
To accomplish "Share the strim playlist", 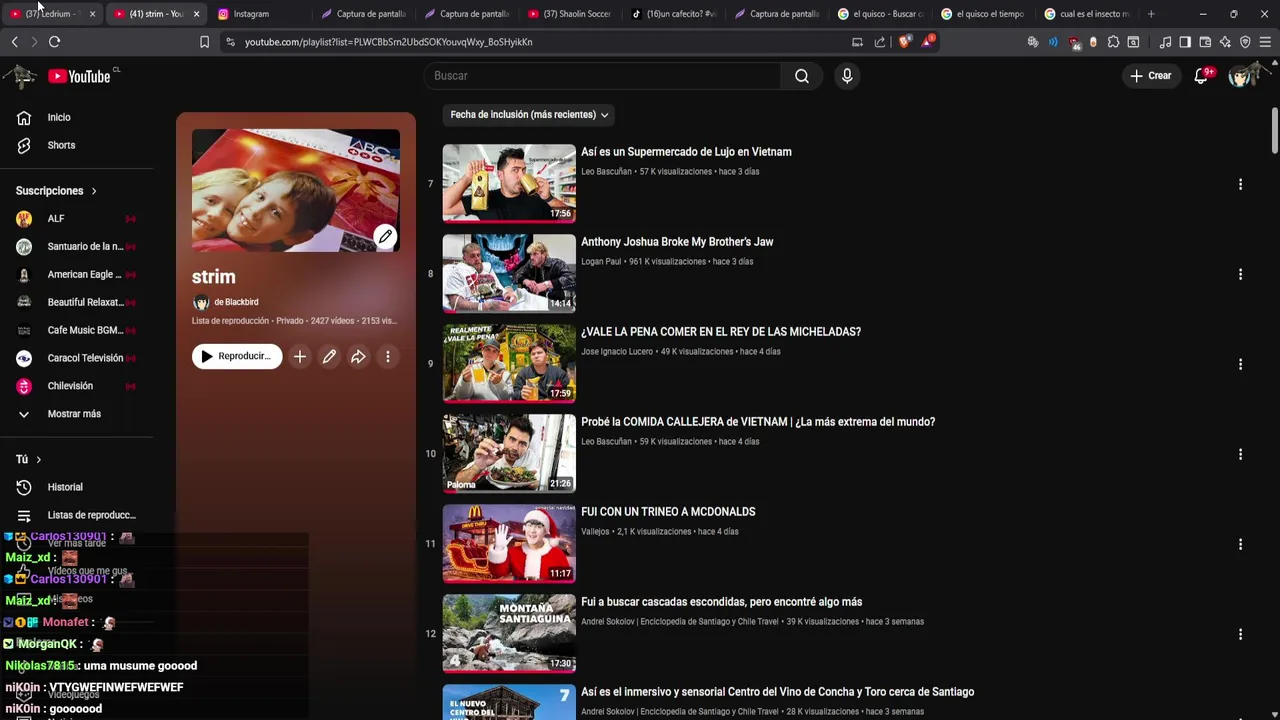I will pyautogui.click(x=358, y=356).
